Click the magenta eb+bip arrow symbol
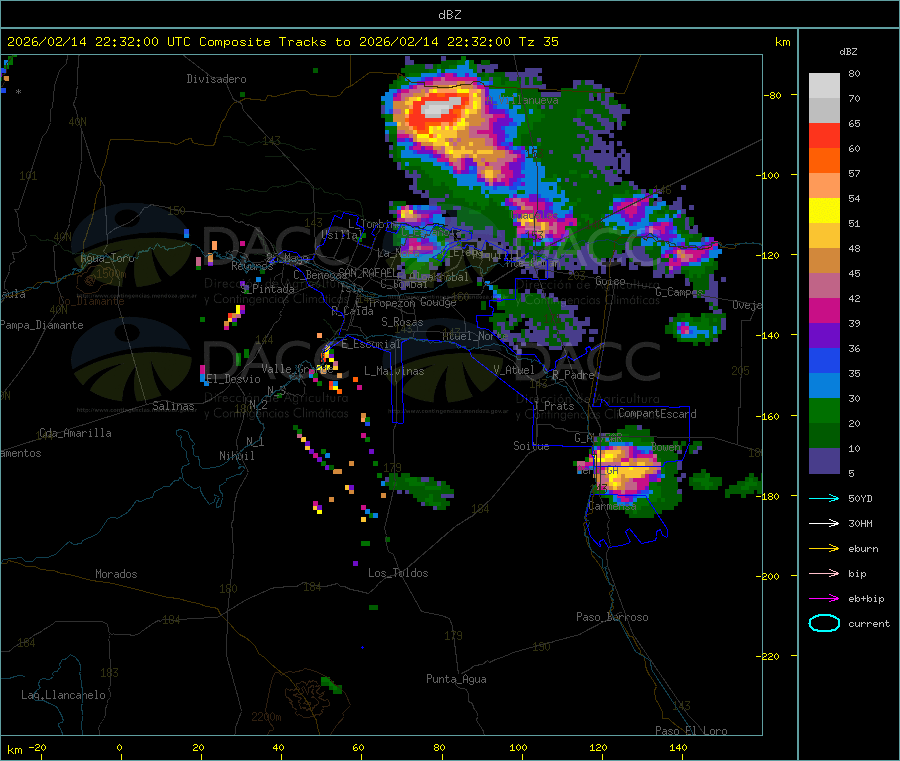 [x=824, y=599]
